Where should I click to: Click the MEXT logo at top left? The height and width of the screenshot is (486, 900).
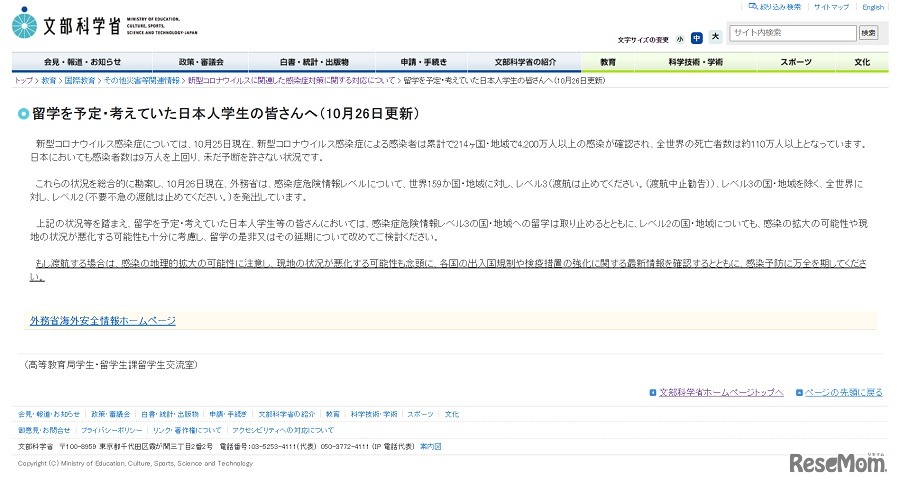[104, 24]
